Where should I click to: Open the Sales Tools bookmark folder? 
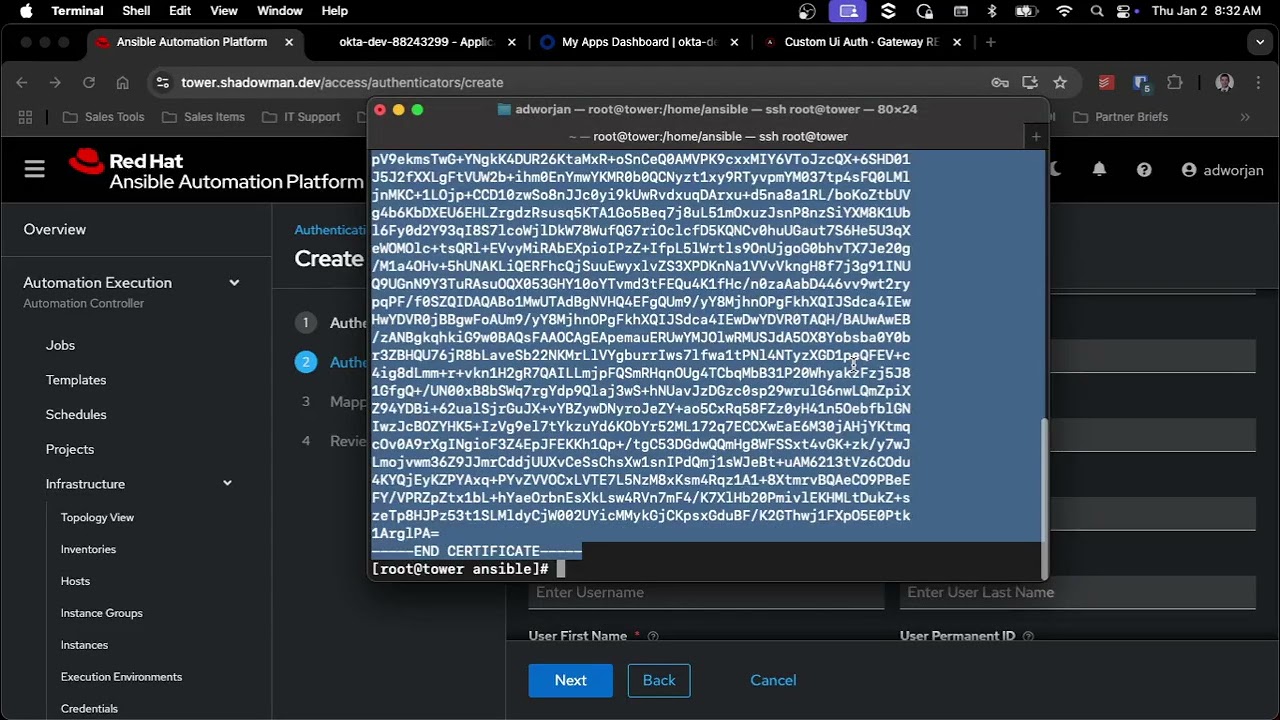[x=103, y=117]
